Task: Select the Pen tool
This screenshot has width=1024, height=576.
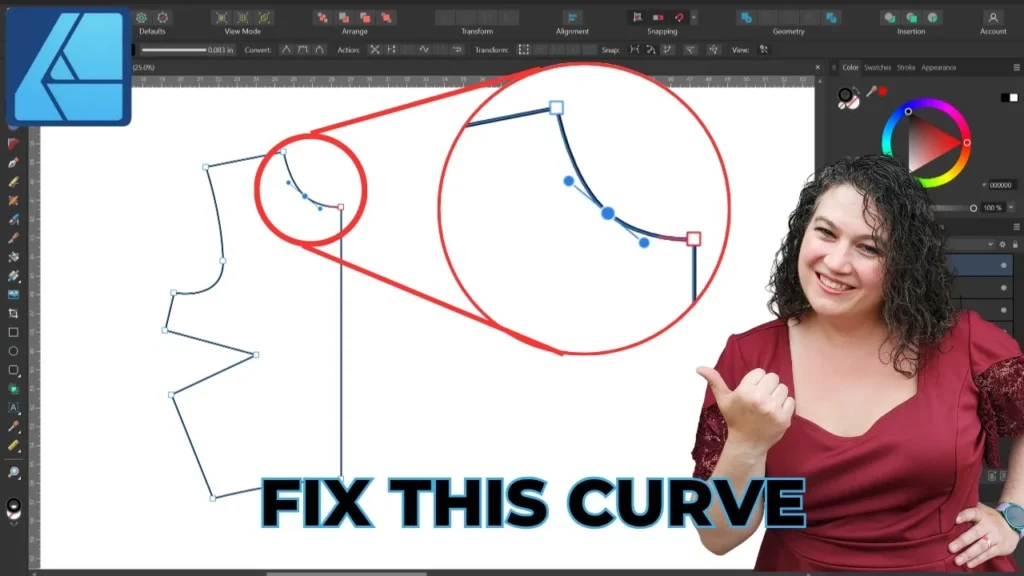Action: point(13,163)
